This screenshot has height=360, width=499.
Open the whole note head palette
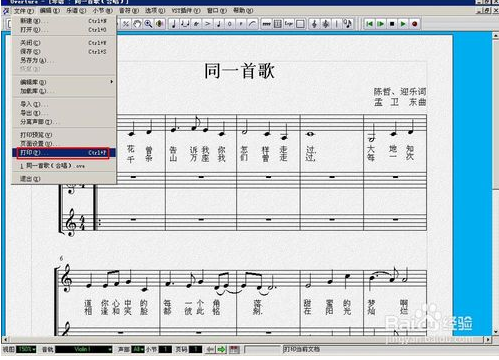230,24
